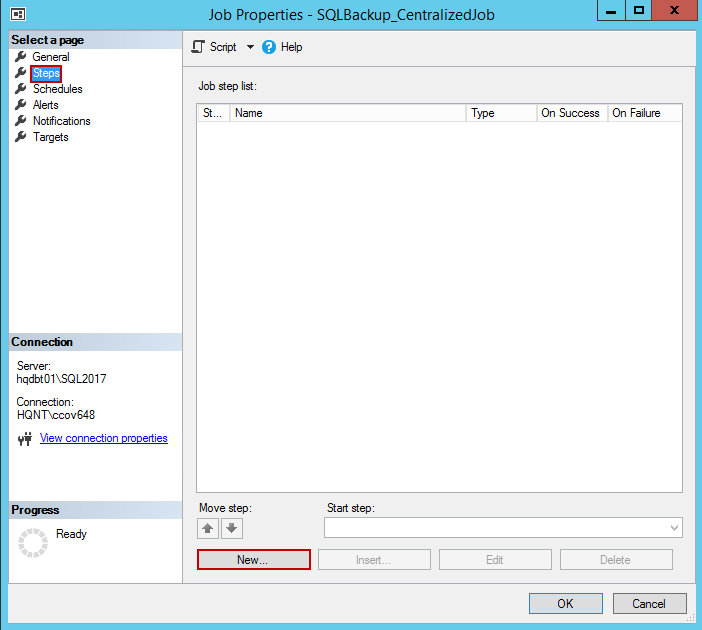Click the connection properties plug icon

(x=25, y=439)
